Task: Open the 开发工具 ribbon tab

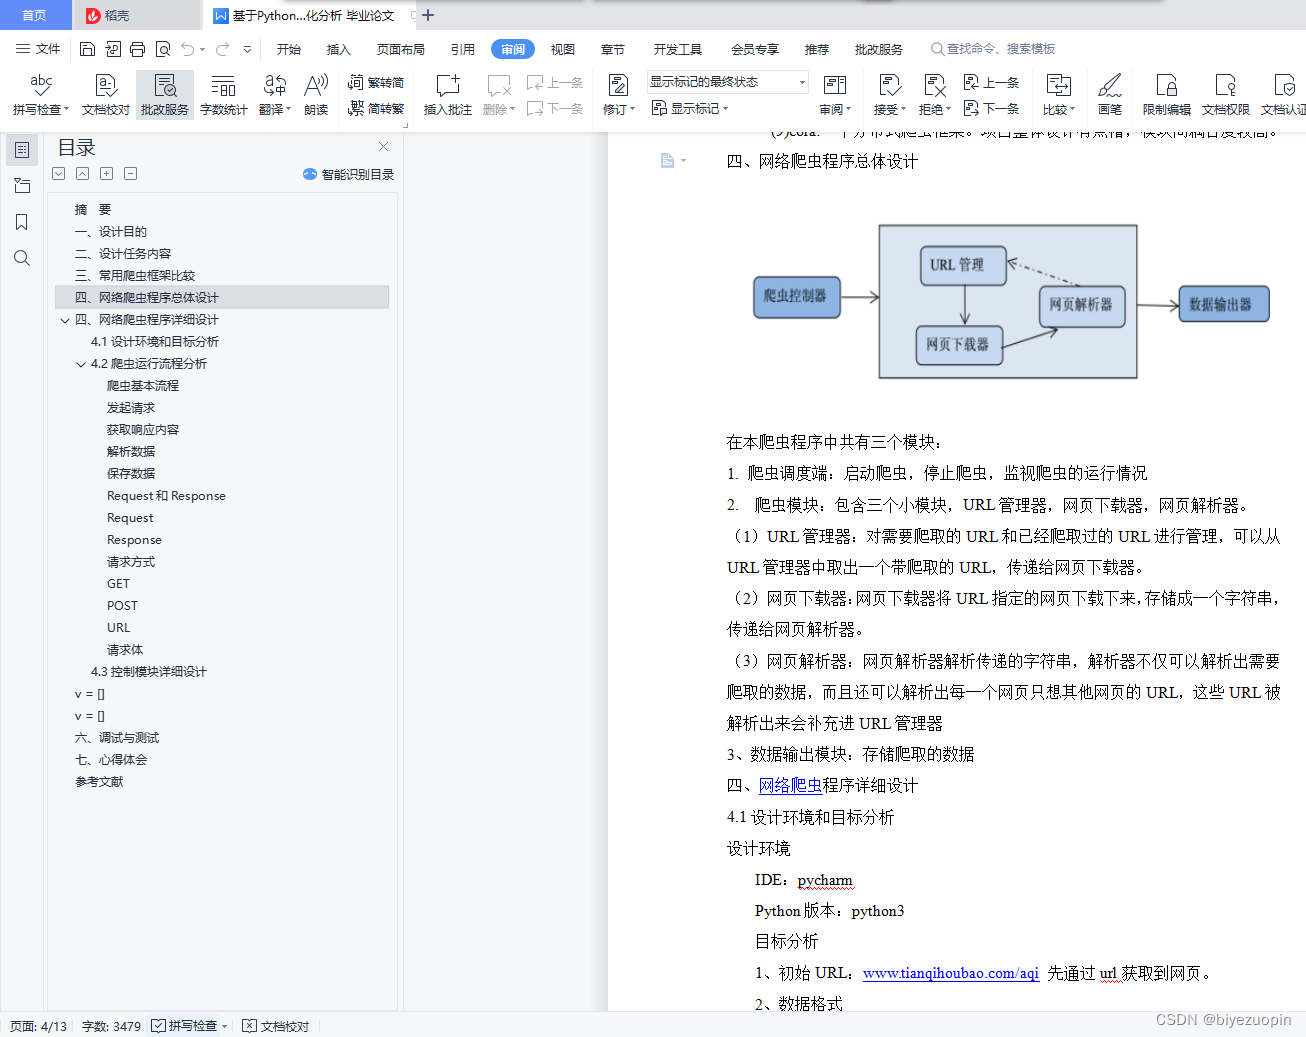Action: pyautogui.click(x=676, y=48)
